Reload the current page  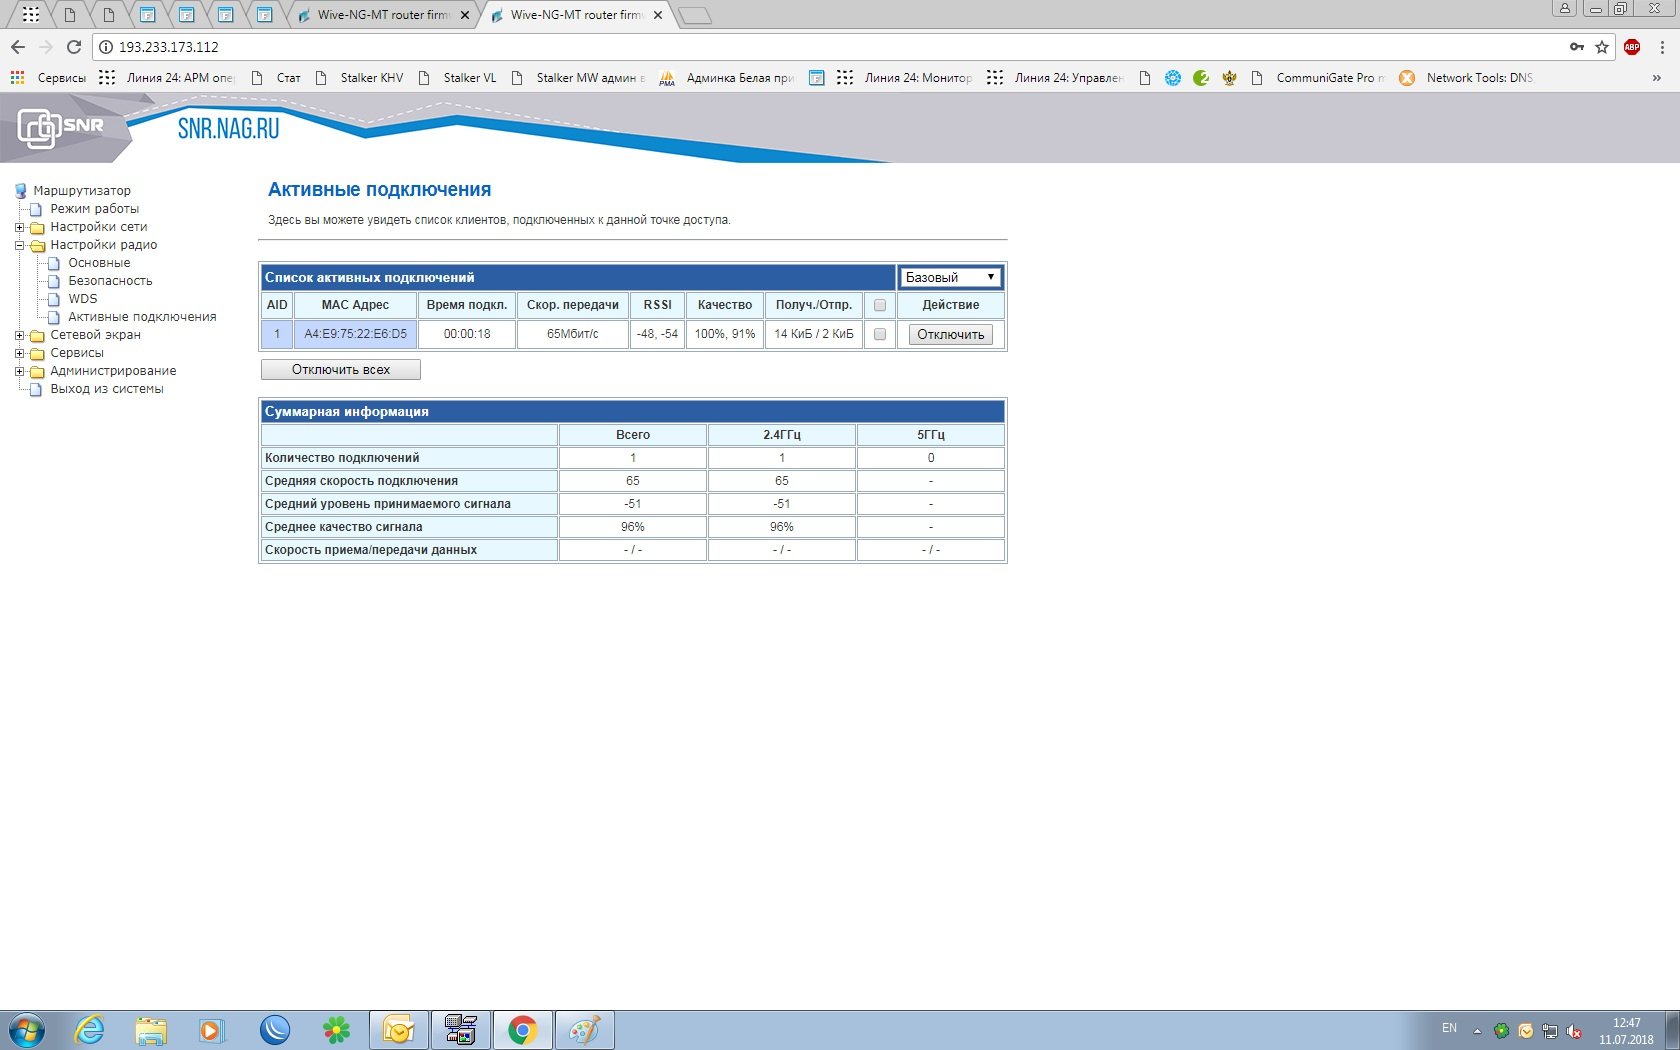pyautogui.click(x=73, y=47)
